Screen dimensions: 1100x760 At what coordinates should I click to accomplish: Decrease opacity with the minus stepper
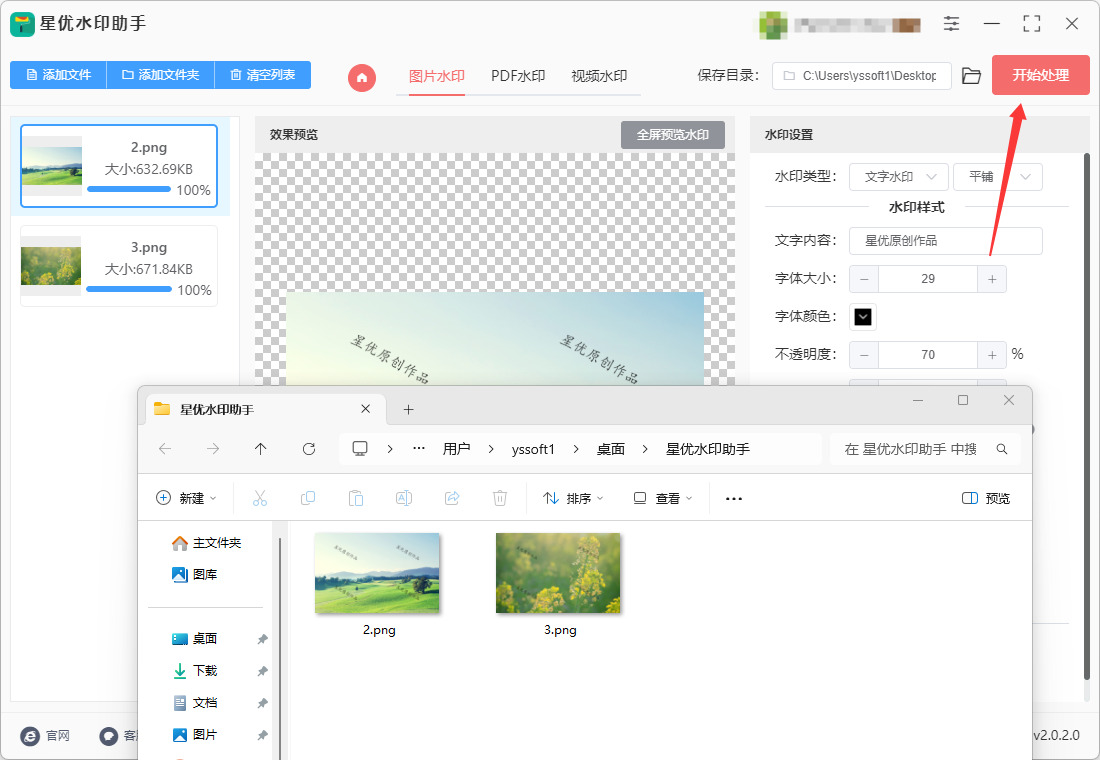tap(864, 355)
